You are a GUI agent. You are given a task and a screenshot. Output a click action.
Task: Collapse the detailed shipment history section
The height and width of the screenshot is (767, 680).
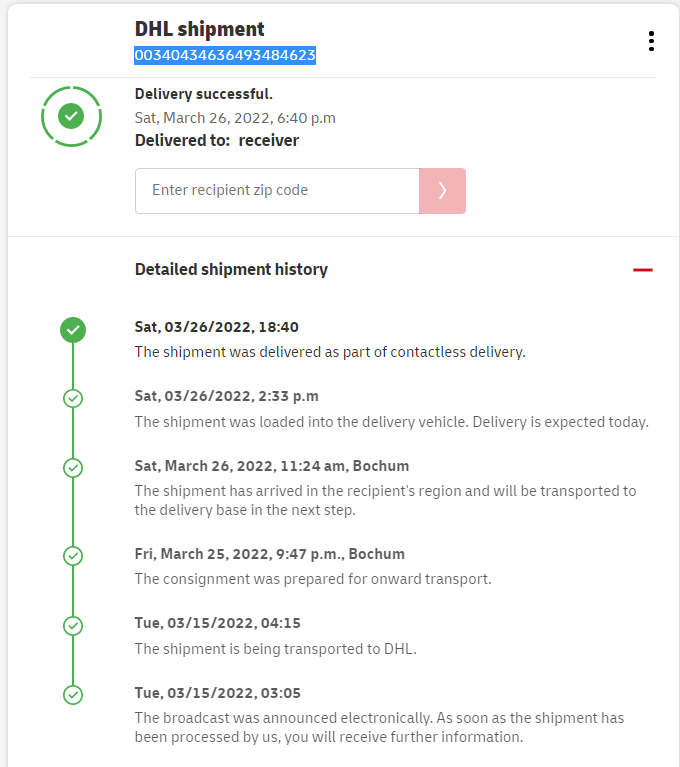click(x=643, y=270)
